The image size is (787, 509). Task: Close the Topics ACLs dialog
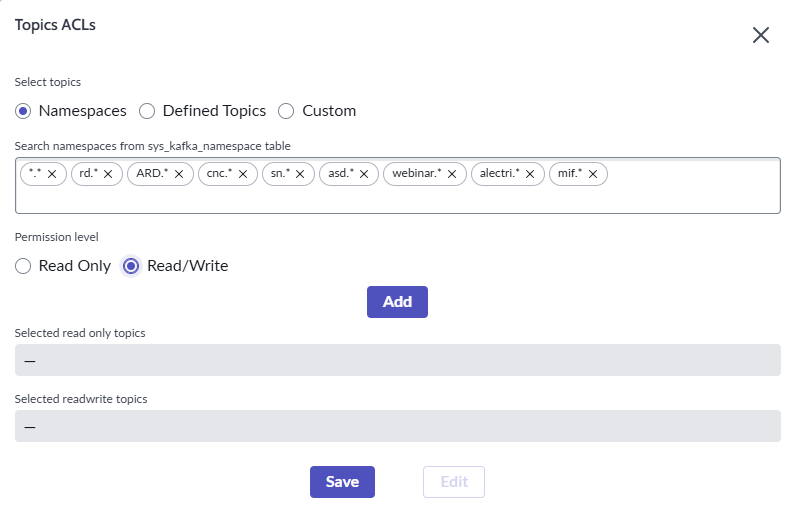[760, 35]
